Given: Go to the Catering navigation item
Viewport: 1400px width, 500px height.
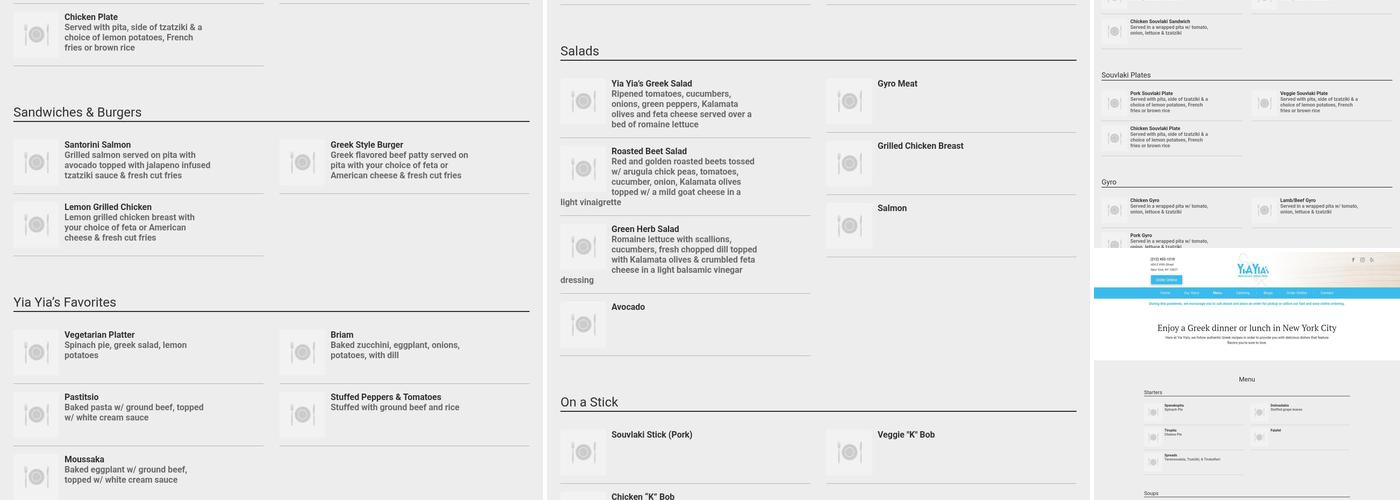Looking at the screenshot, I should [x=1242, y=293].
